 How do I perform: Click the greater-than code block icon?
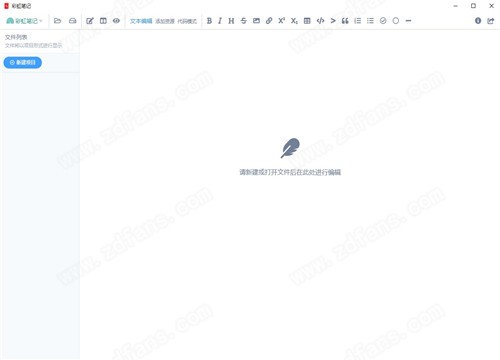tap(333, 21)
